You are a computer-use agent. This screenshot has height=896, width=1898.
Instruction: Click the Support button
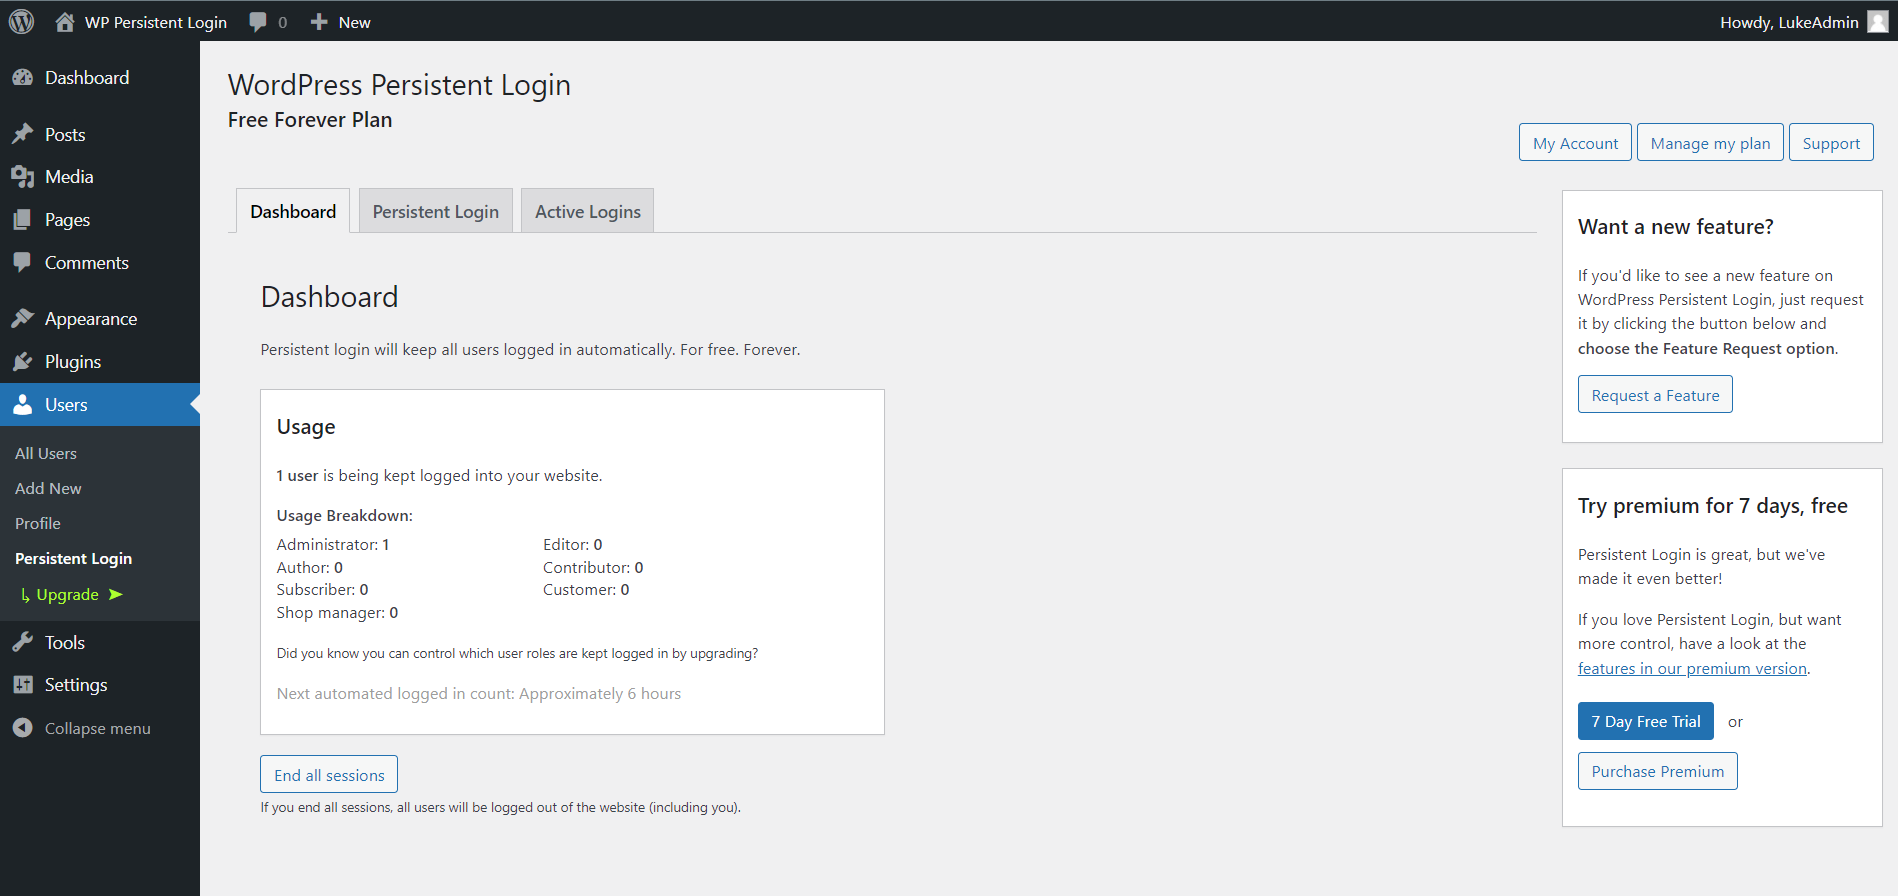point(1831,143)
